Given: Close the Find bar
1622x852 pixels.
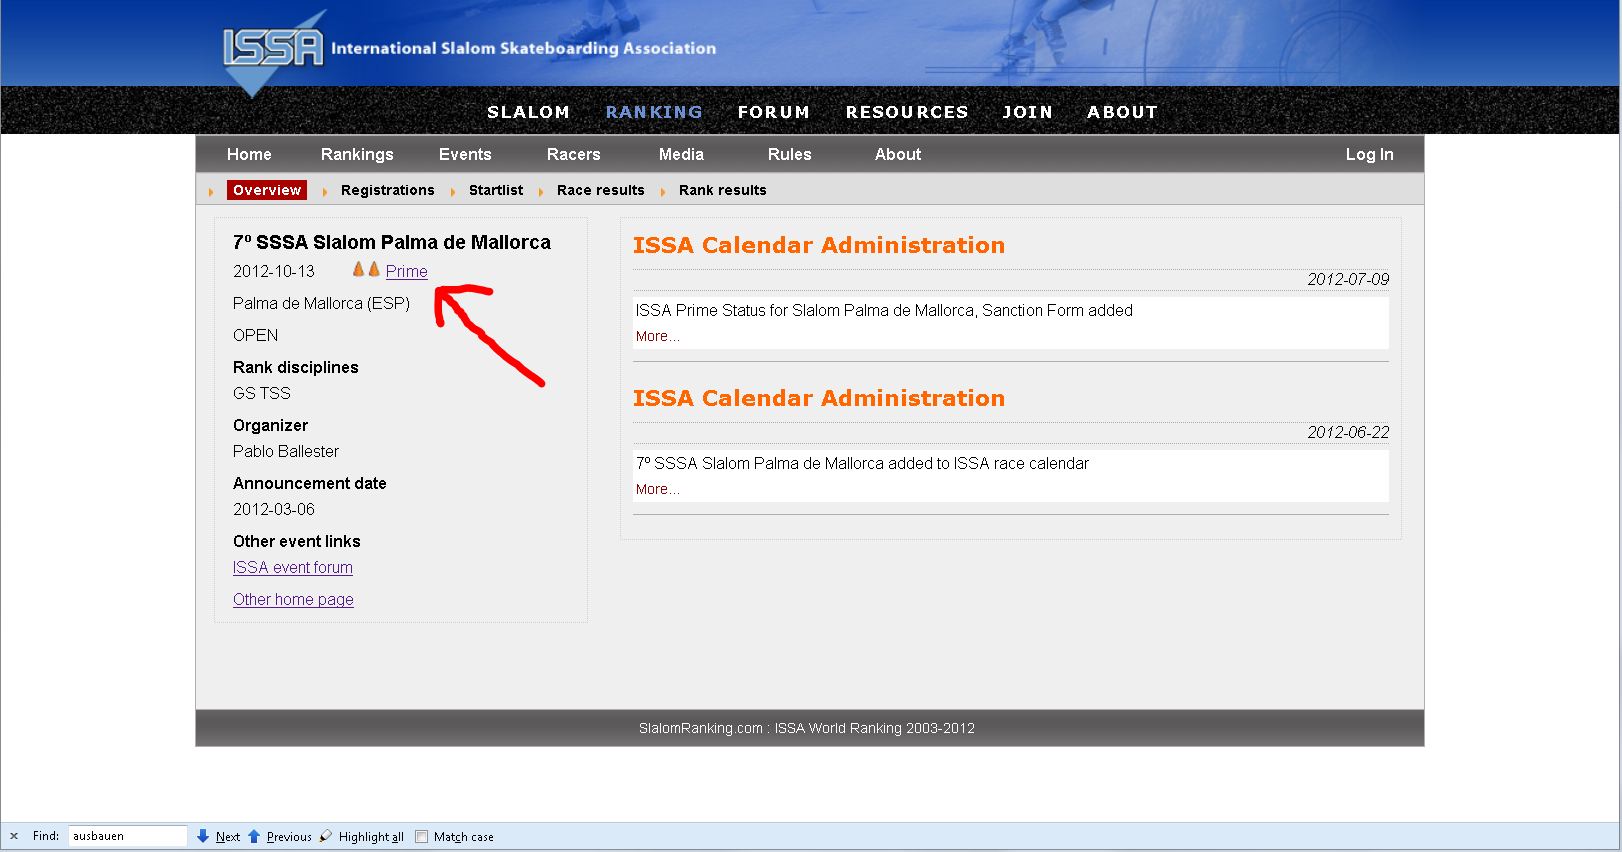Looking at the screenshot, I should [14, 836].
